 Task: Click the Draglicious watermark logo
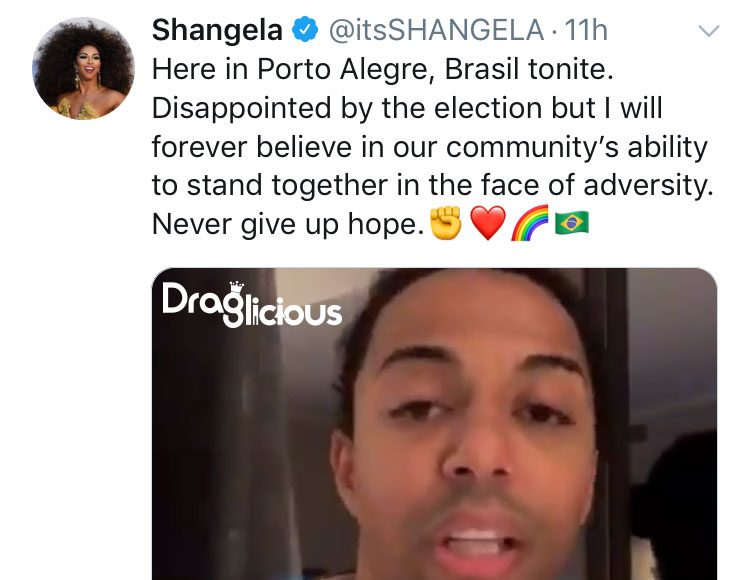[x=252, y=304]
